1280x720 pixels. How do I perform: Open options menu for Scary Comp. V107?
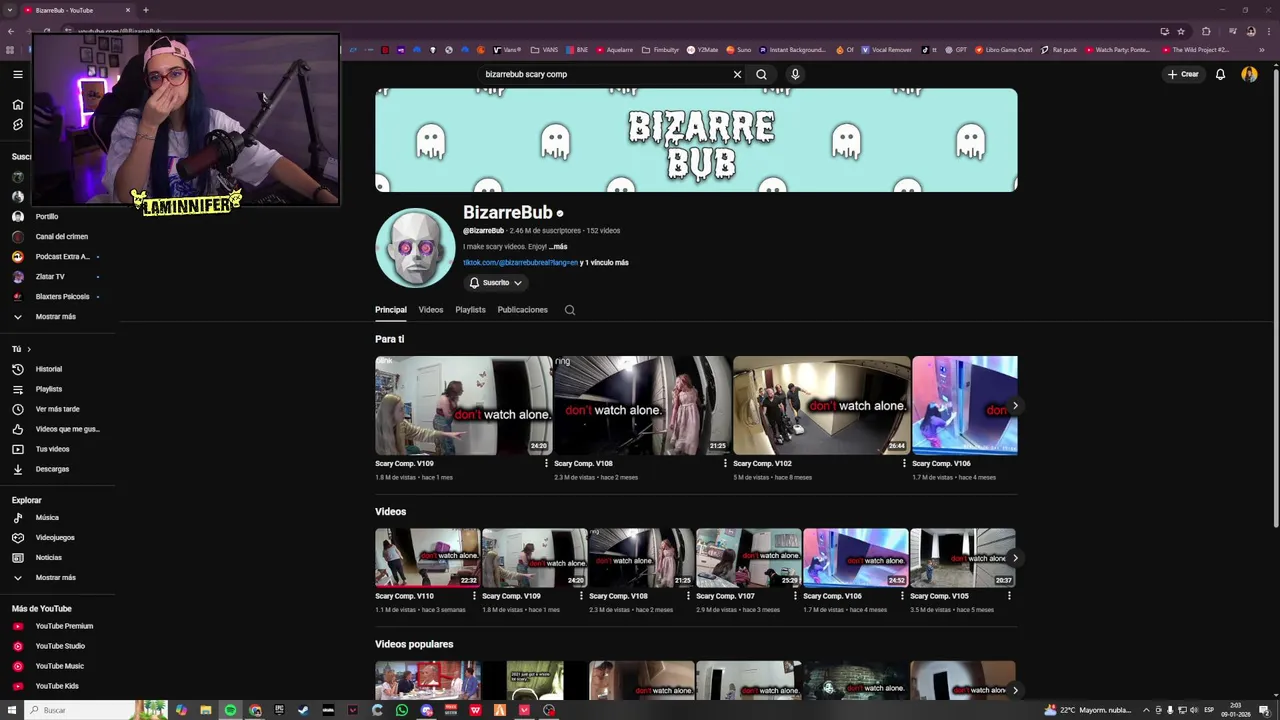[795, 596]
